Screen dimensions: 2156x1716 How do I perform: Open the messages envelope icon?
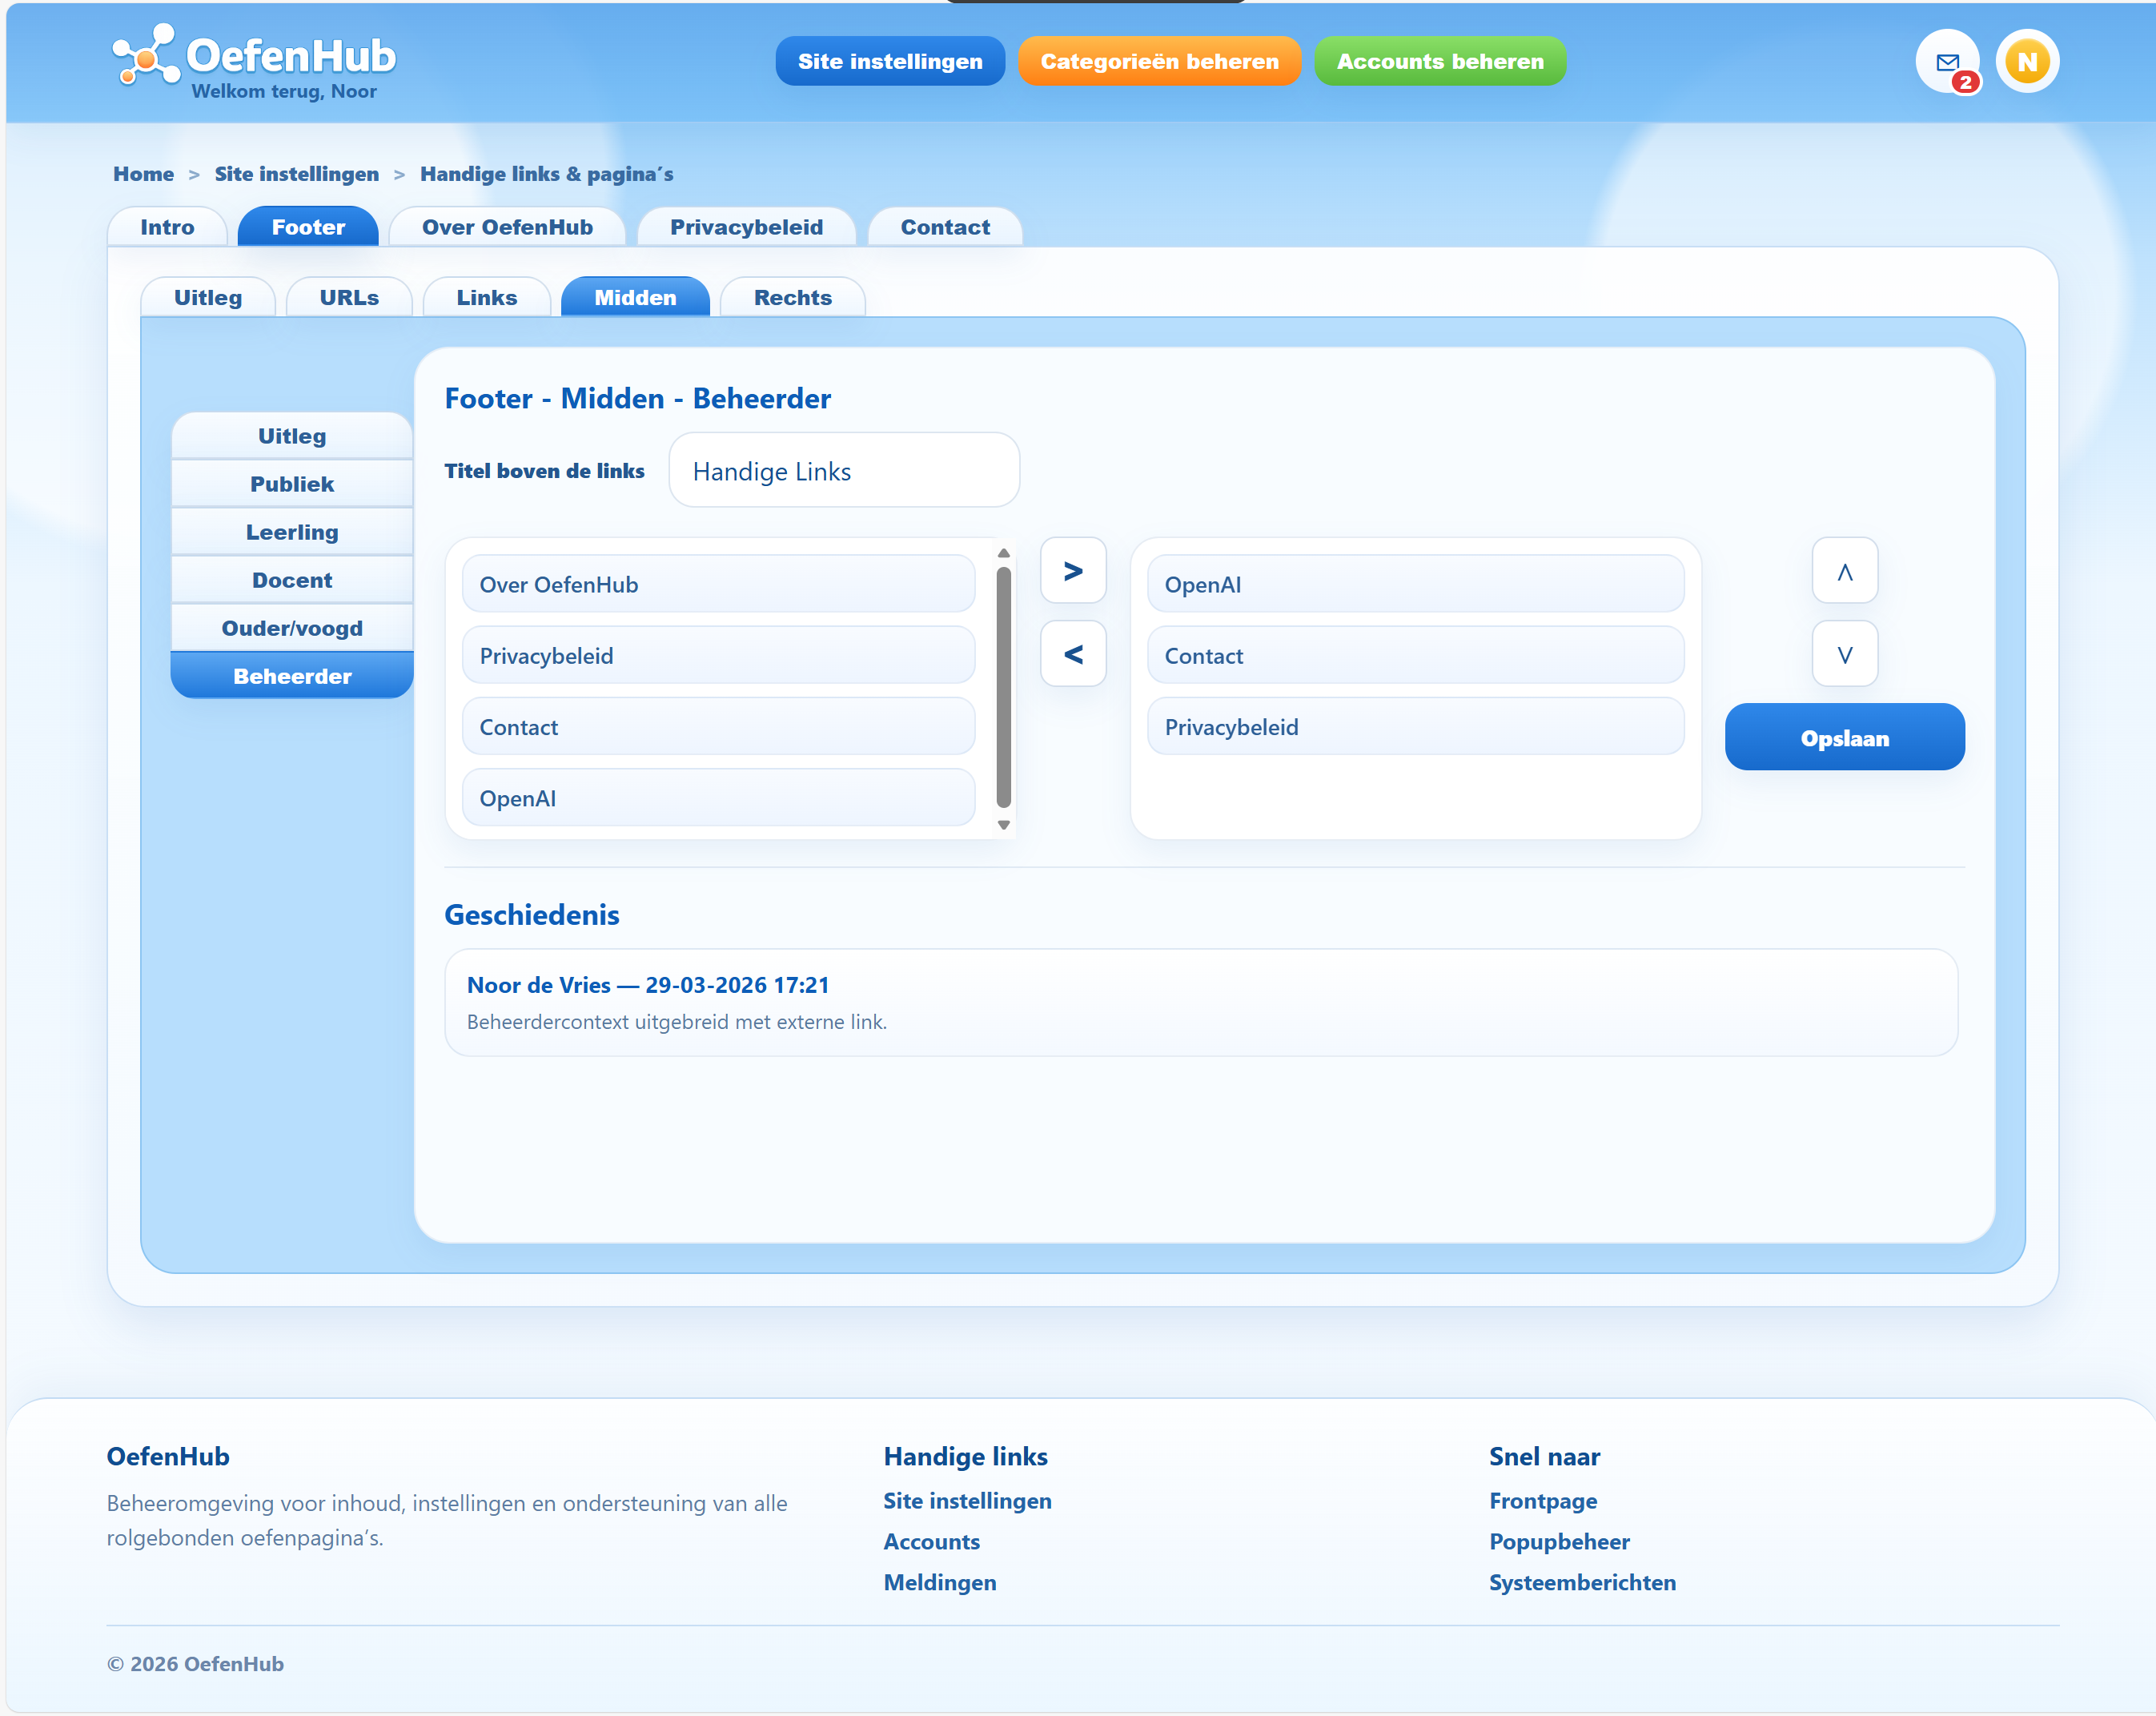[1946, 62]
